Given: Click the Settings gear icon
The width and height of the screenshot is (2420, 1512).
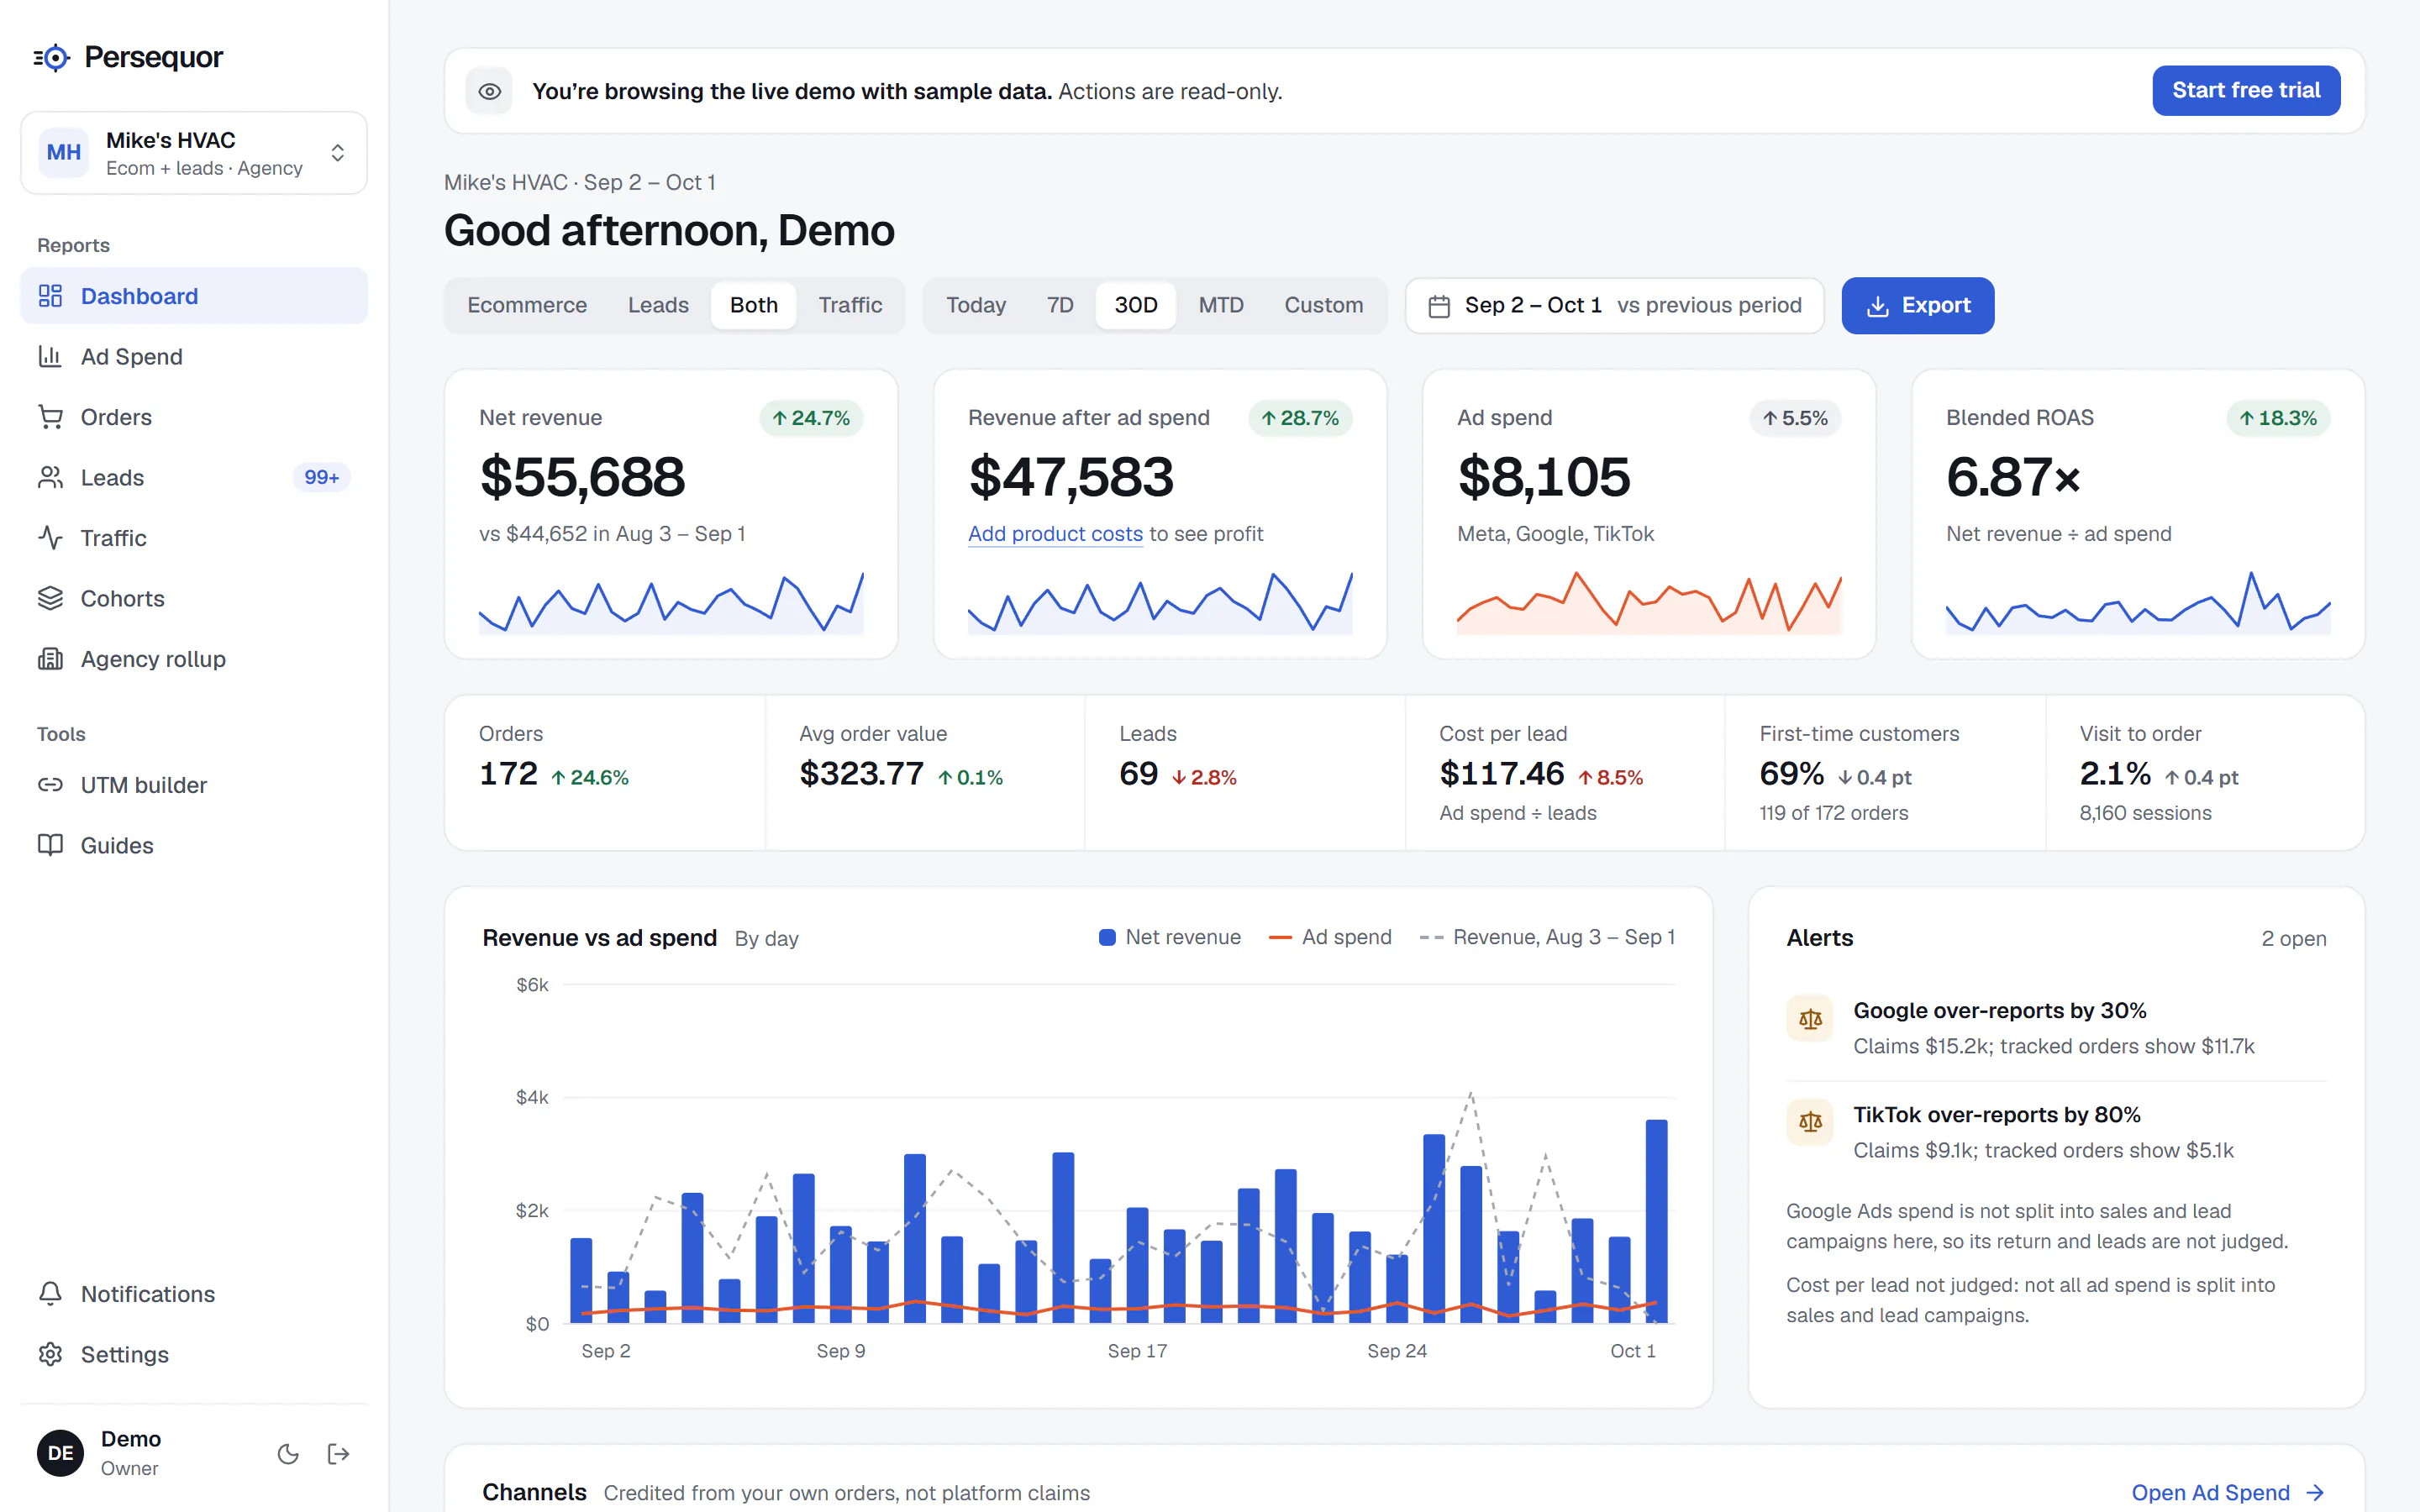Looking at the screenshot, I should 50,1354.
